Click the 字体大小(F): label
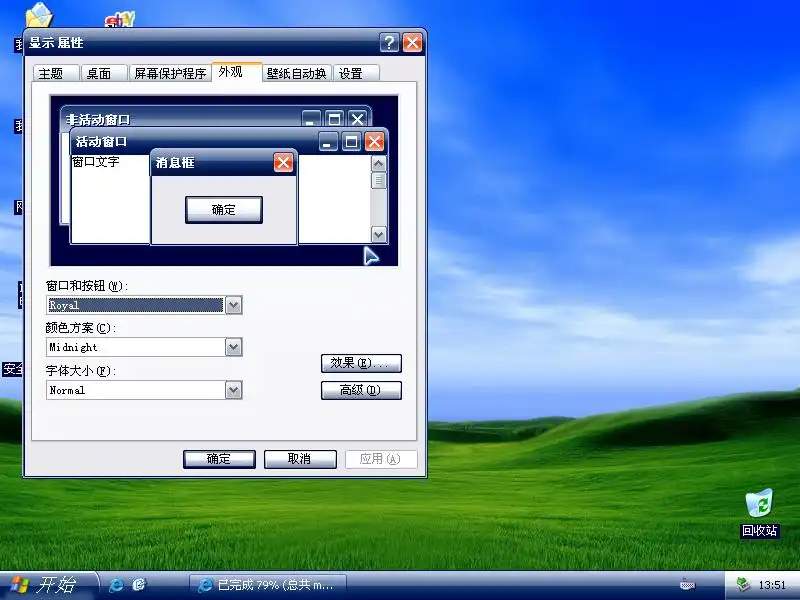The image size is (800, 600). pos(81,370)
